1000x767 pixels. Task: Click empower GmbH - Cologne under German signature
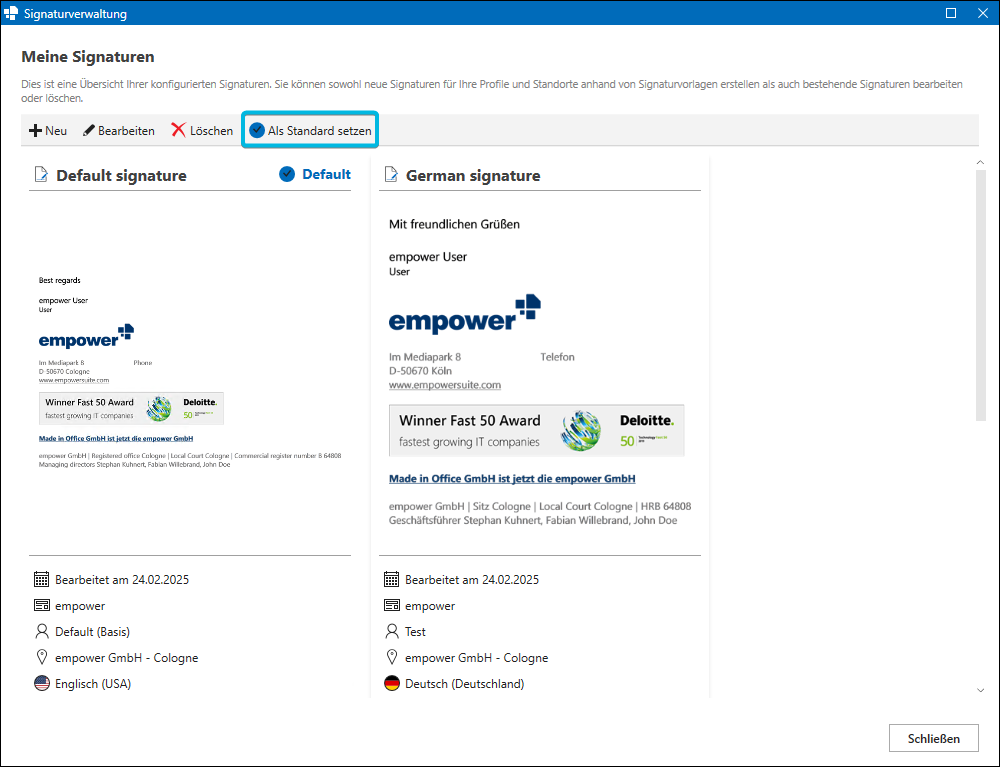pos(476,657)
